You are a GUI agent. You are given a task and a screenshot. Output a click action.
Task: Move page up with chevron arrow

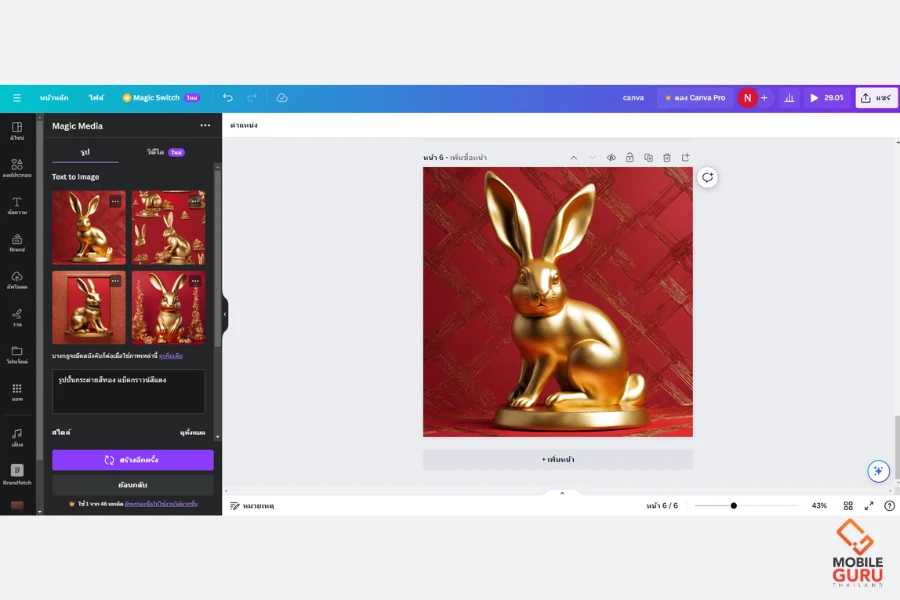click(574, 158)
